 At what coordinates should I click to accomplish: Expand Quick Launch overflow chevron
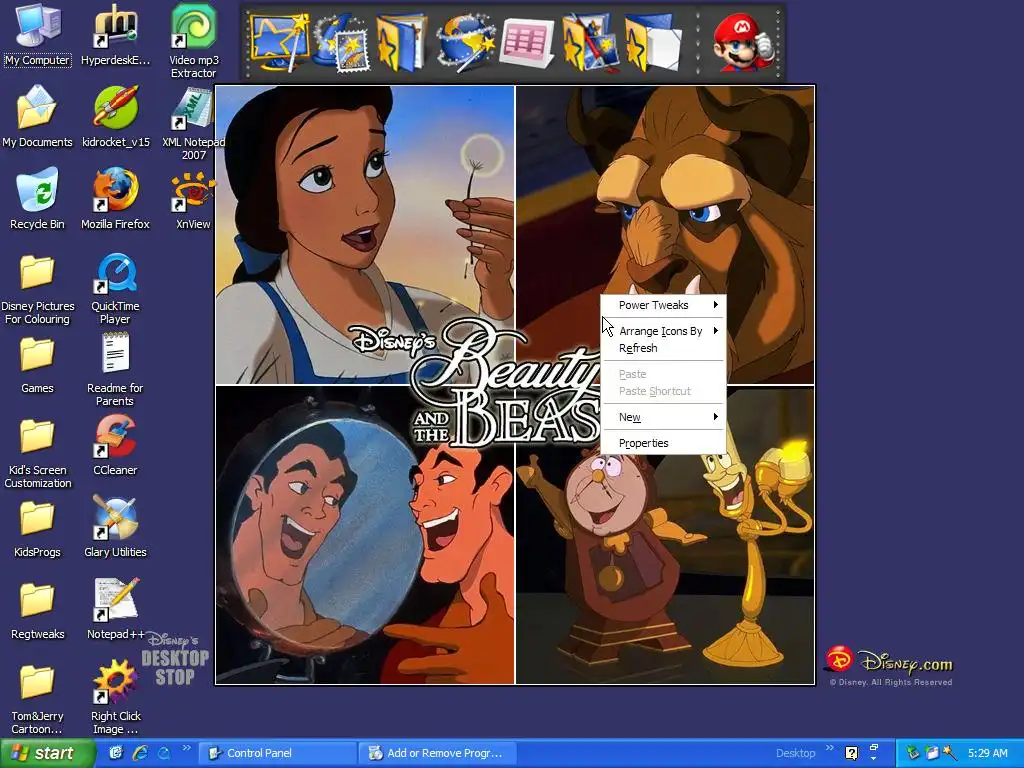[x=186, y=748]
